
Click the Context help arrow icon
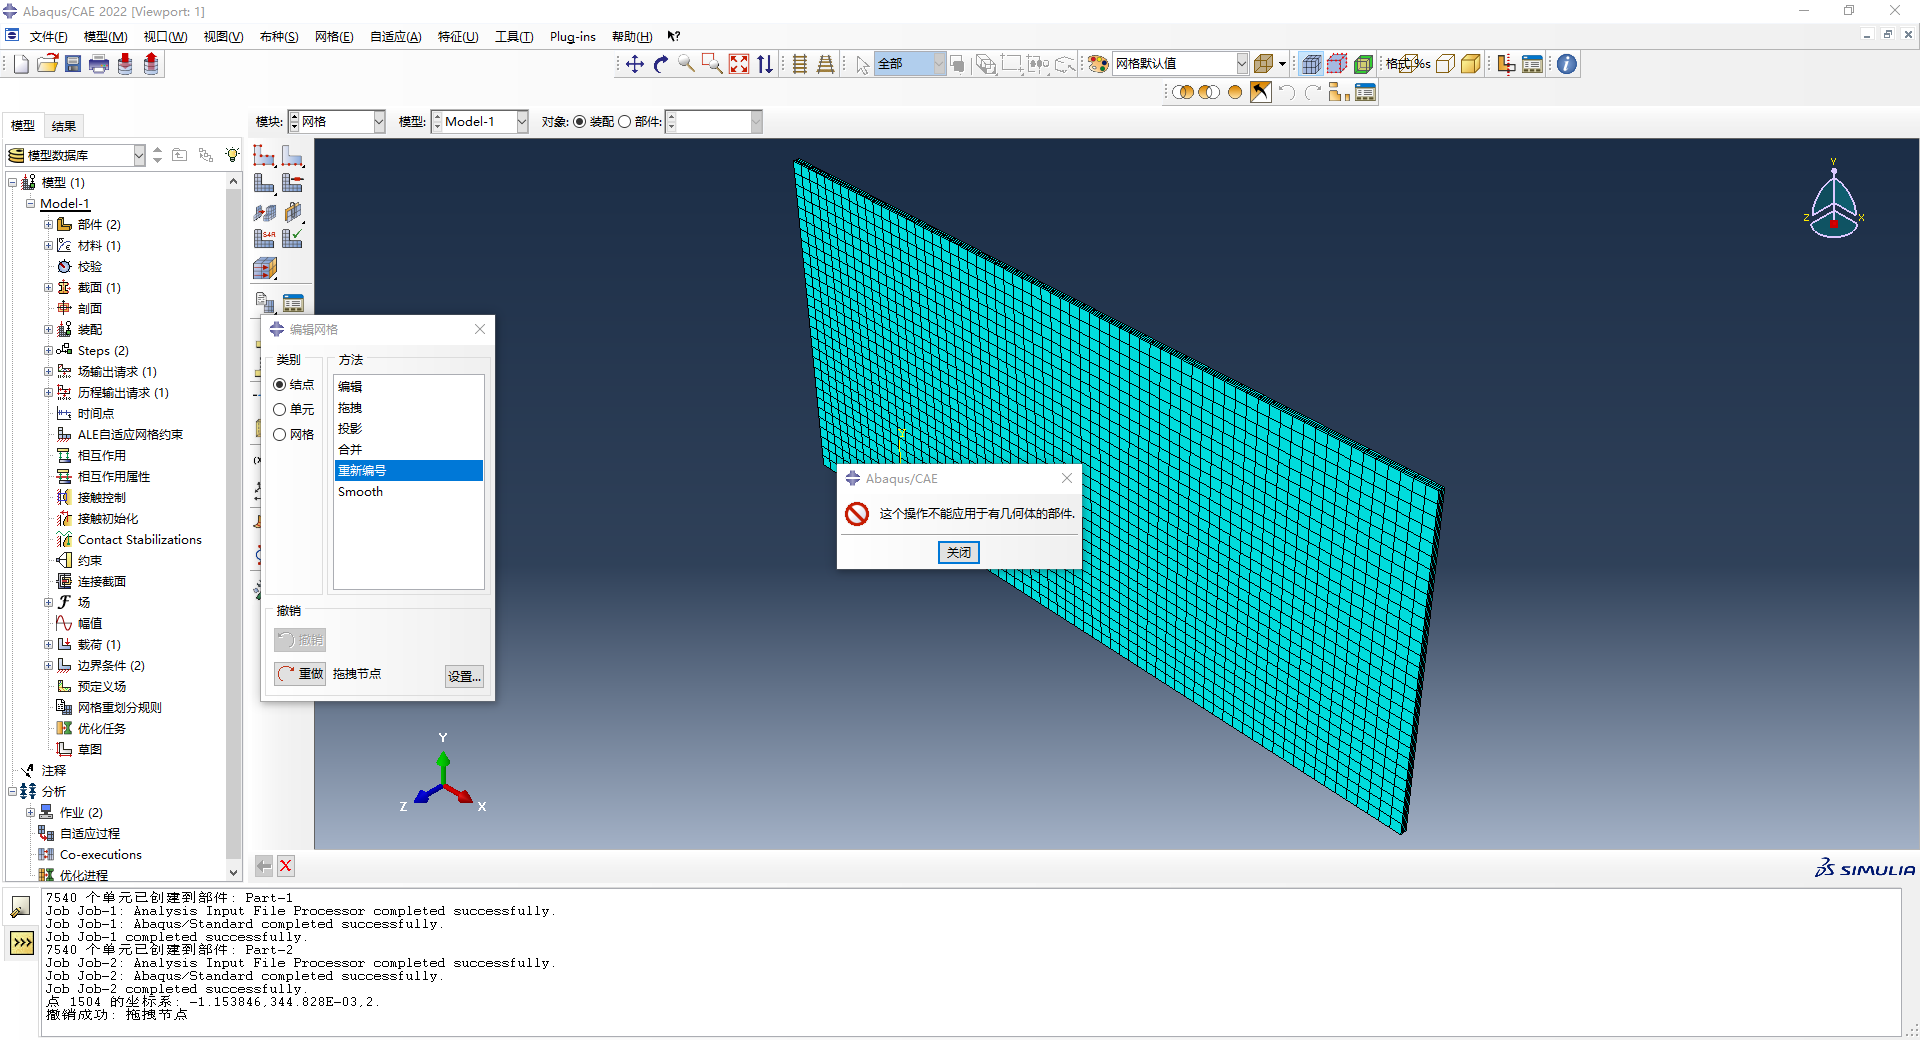click(674, 36)
